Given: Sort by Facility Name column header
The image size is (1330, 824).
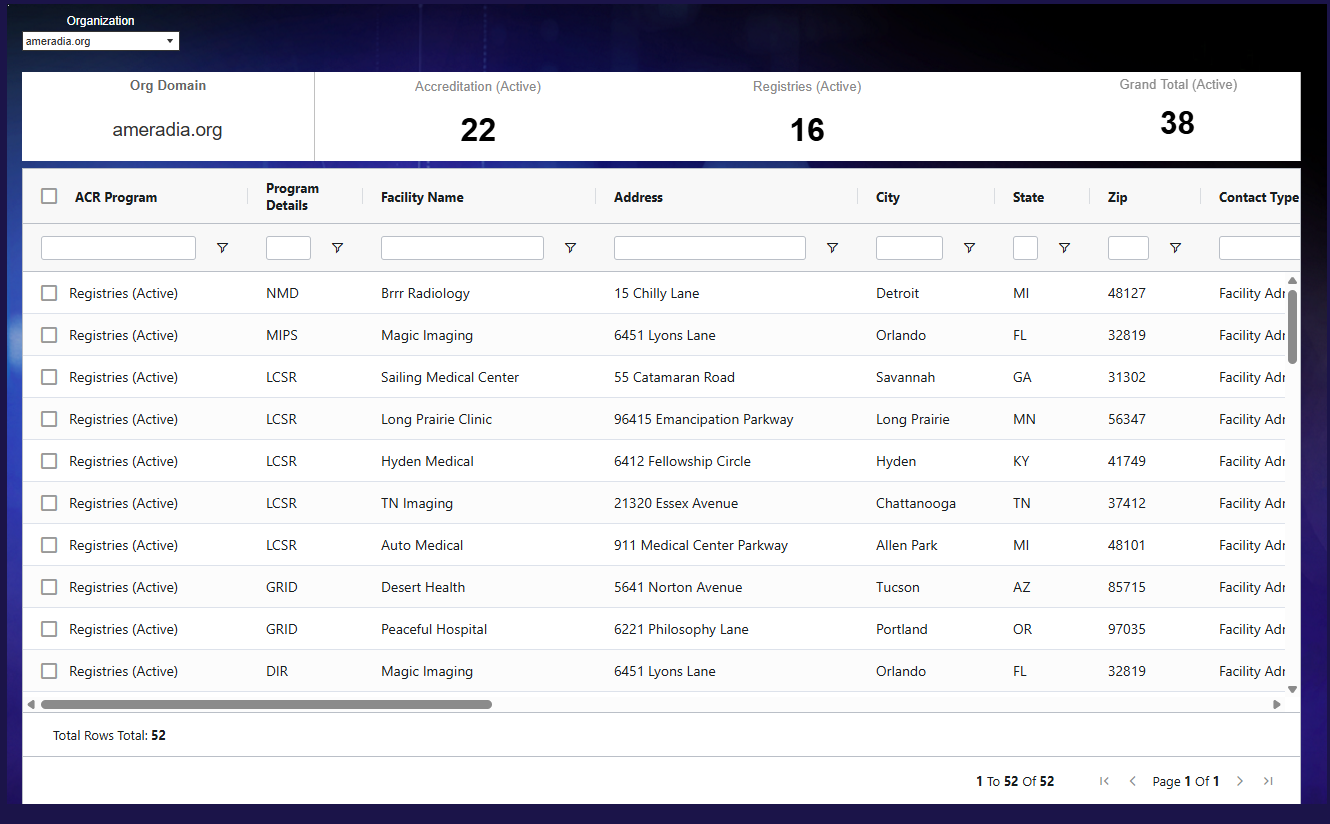Looking at the screenshot, I should (422, 197).
